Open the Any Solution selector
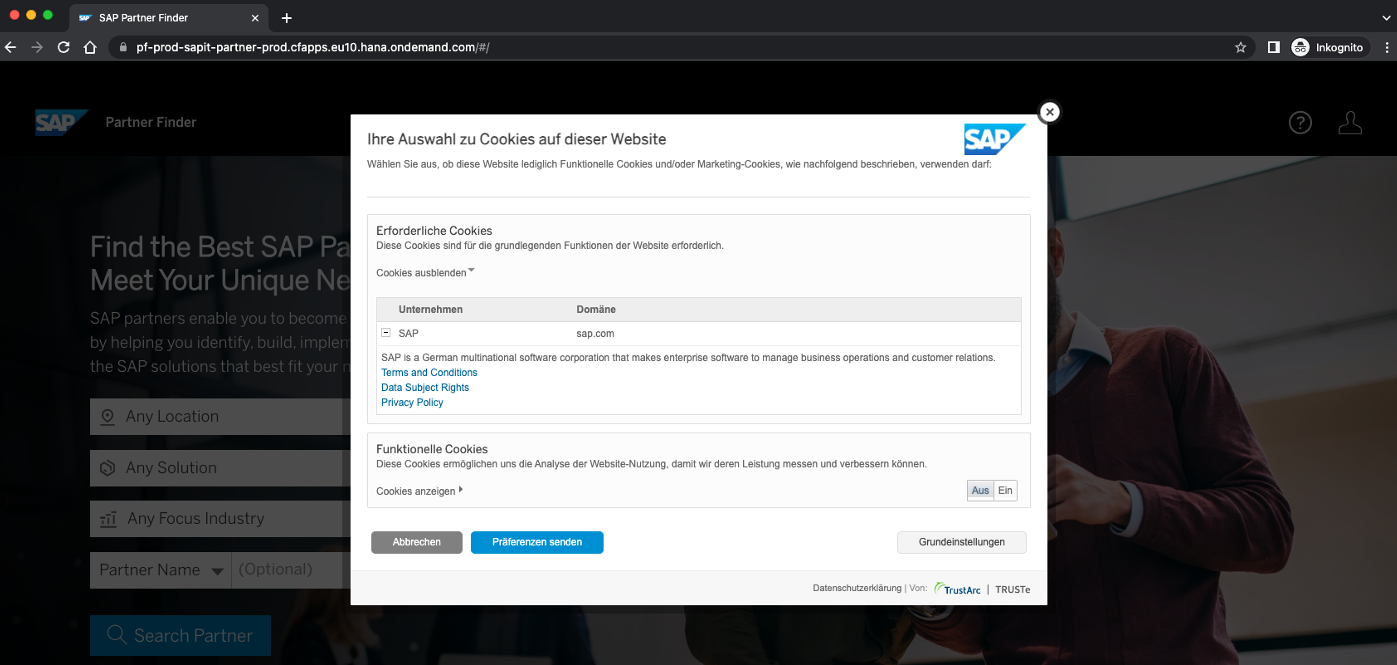 [x=220, y=468]
